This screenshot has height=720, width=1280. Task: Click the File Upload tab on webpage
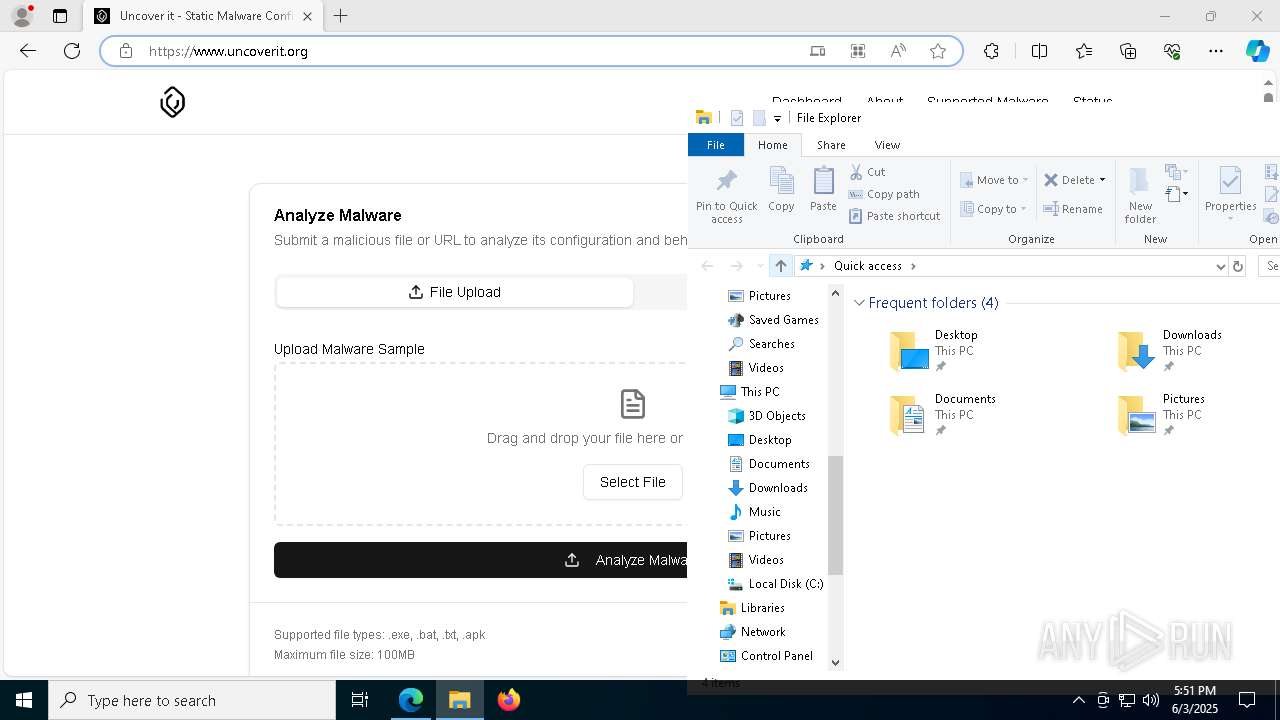[455, 292]
